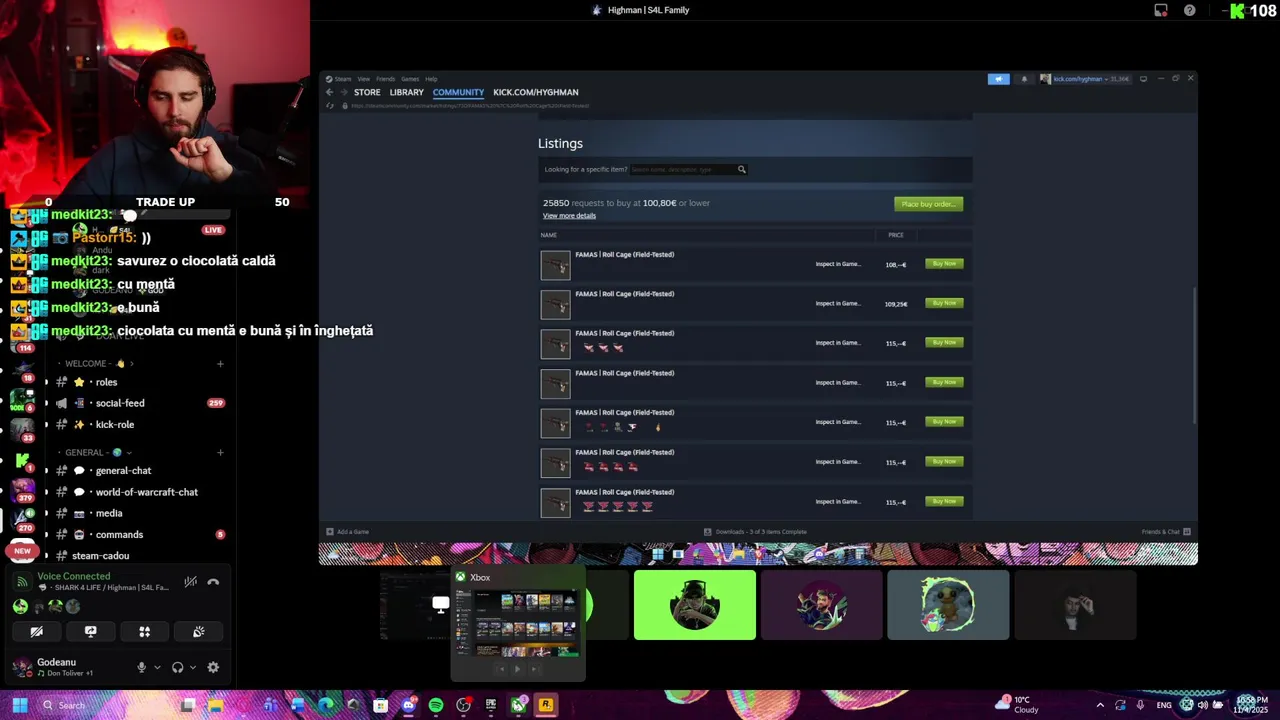Open the kick-role channel
Screen dimensions: 1280x720
click(x=140, y=424)
